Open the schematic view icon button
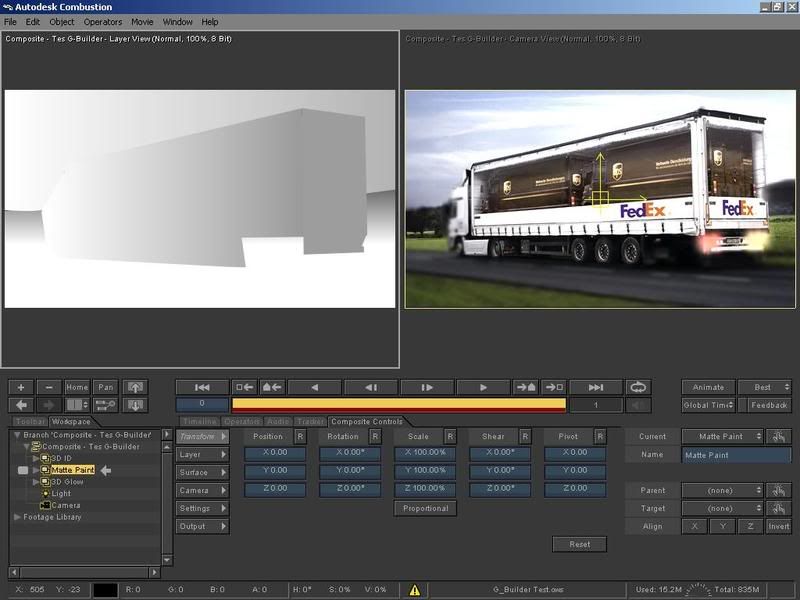This screenshot has height=600, width=800. 106,405
